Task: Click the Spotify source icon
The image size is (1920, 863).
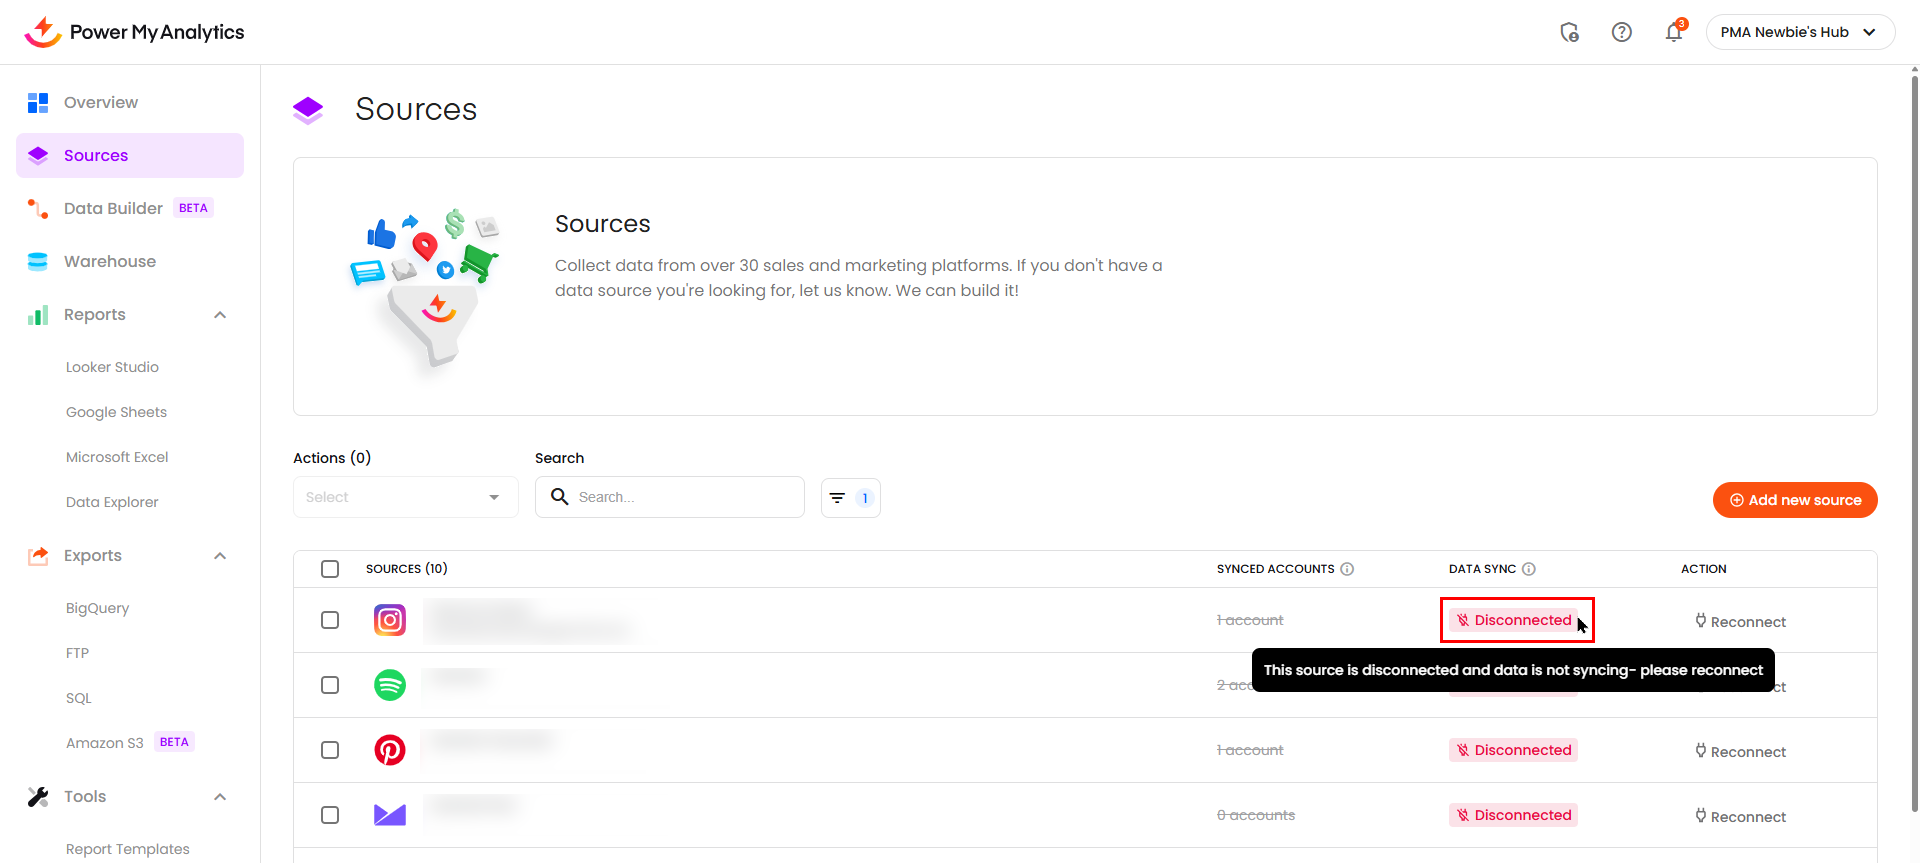Action: [x=389, y=685]
